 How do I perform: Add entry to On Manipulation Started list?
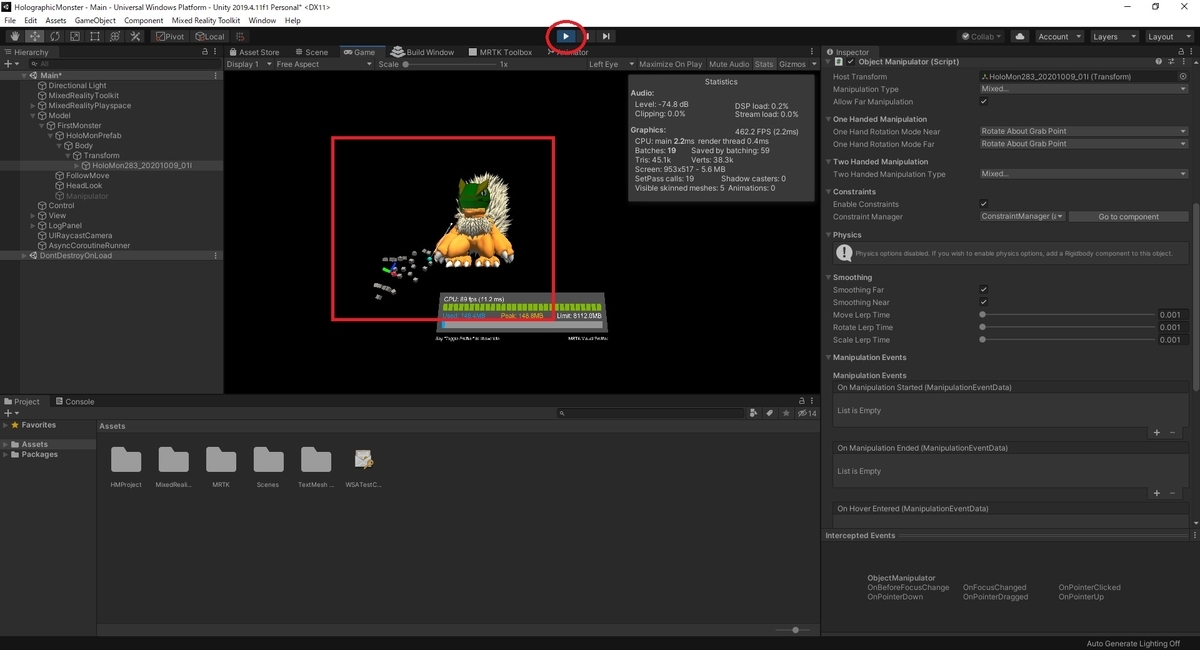(1157, 433)
